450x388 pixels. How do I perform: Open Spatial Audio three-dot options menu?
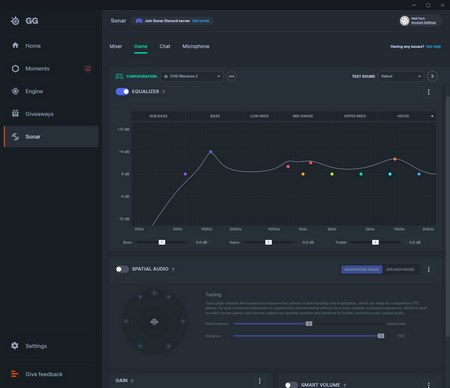click(x=429, y=269)
